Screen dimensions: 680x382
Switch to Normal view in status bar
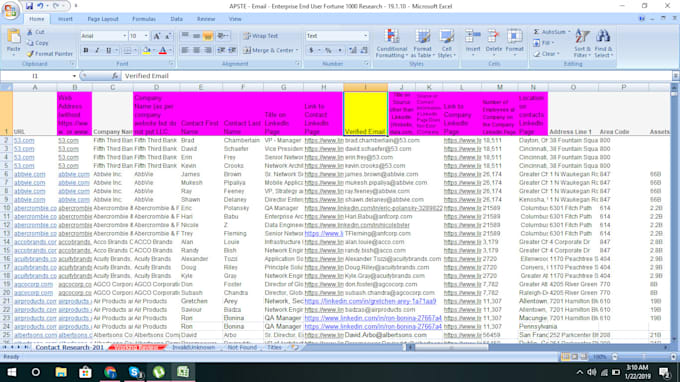(x=565, y=357)
